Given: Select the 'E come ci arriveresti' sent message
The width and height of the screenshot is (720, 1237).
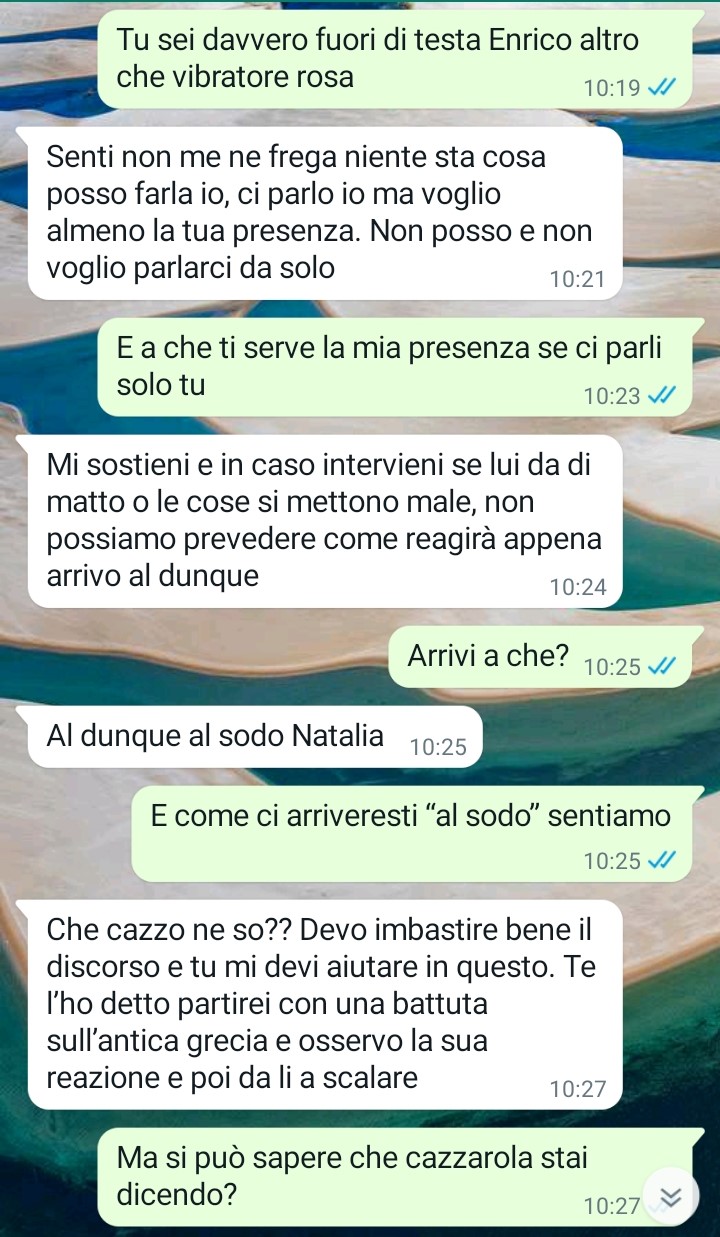Looking at the screenshot, I should (412, 834).
